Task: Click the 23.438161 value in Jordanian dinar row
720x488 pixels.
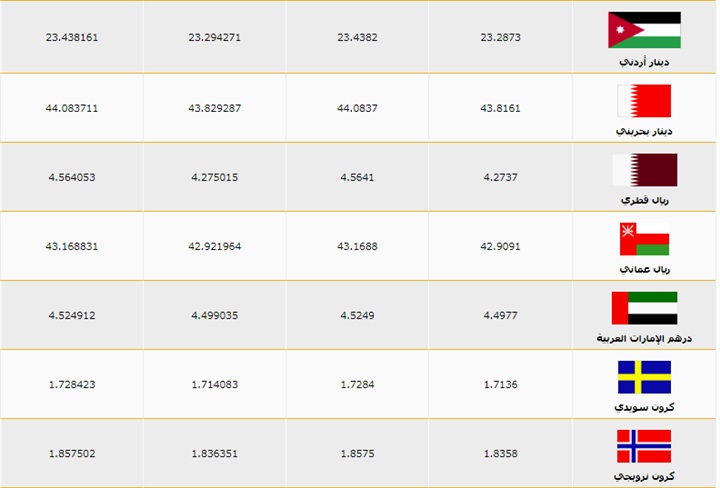Action: (72, 37)
